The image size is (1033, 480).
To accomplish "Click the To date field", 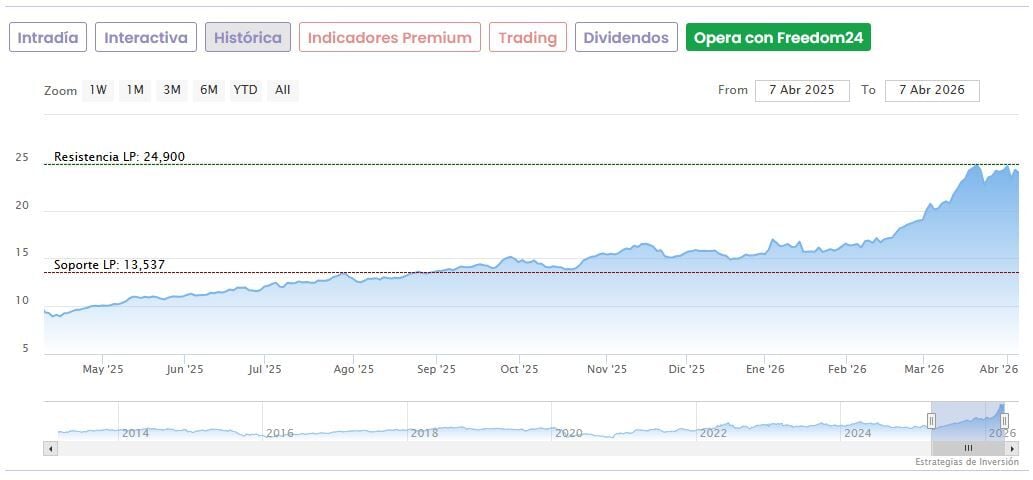I will coord(931,90).
